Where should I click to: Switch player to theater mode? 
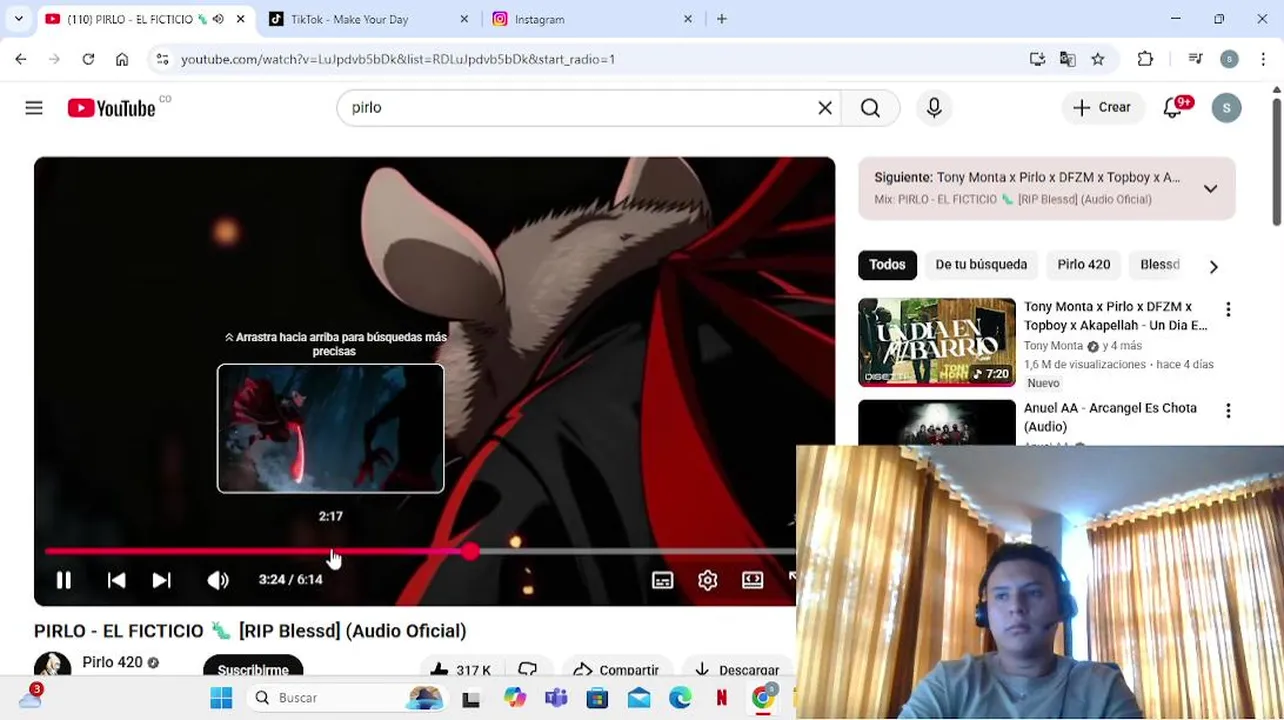[x=753, y=580]
